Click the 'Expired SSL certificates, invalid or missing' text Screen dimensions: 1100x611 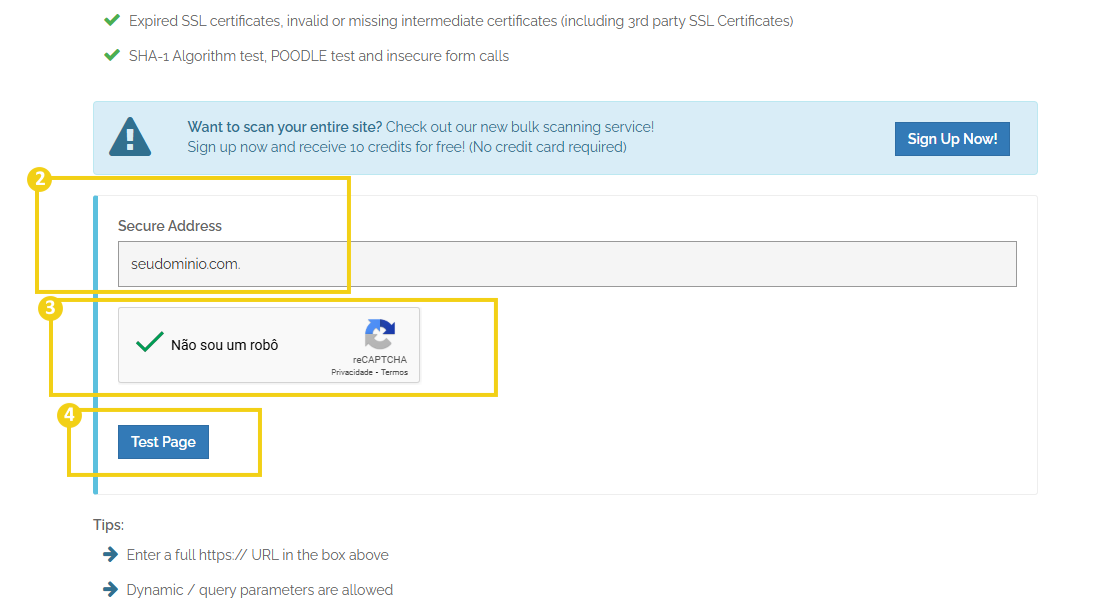tap(461, 21)
